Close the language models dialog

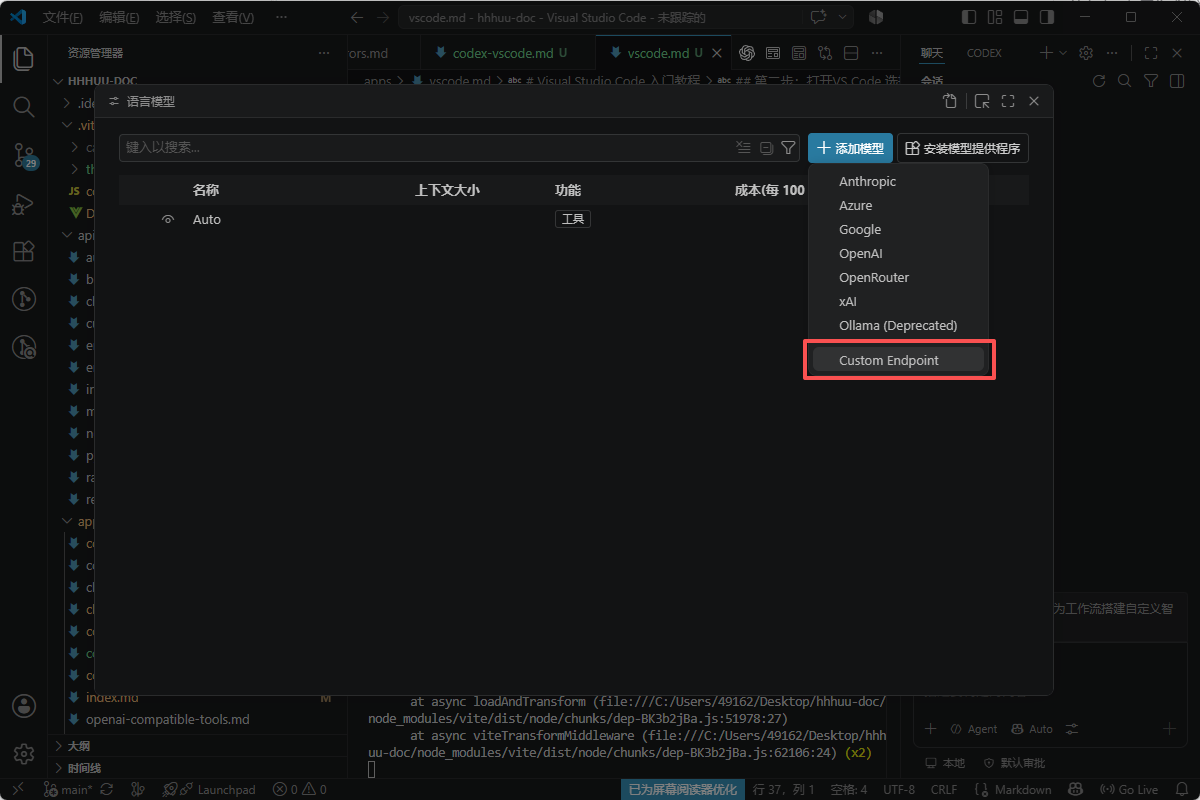pos(1034,101)
